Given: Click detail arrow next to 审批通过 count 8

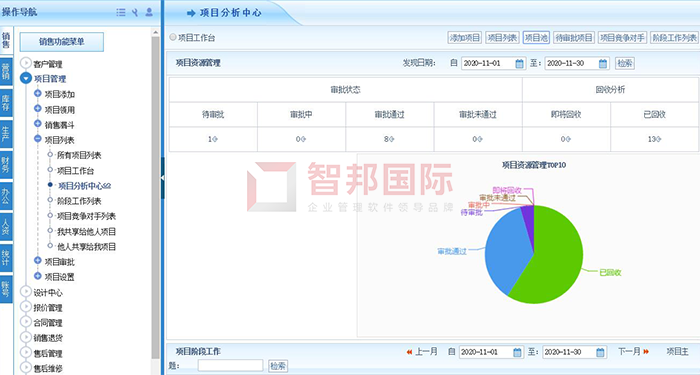Looking at the screenshot, I should coord(392,139).
